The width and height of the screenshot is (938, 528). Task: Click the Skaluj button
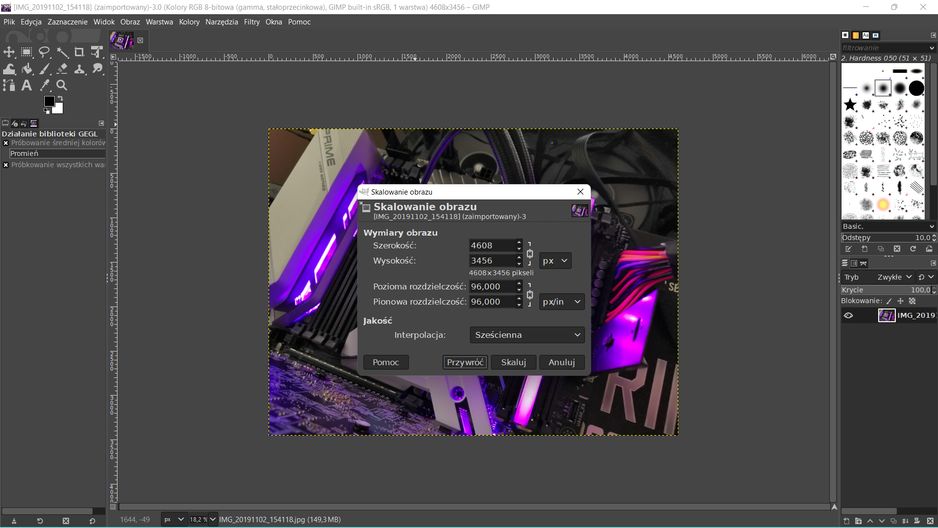click(513, 362)
